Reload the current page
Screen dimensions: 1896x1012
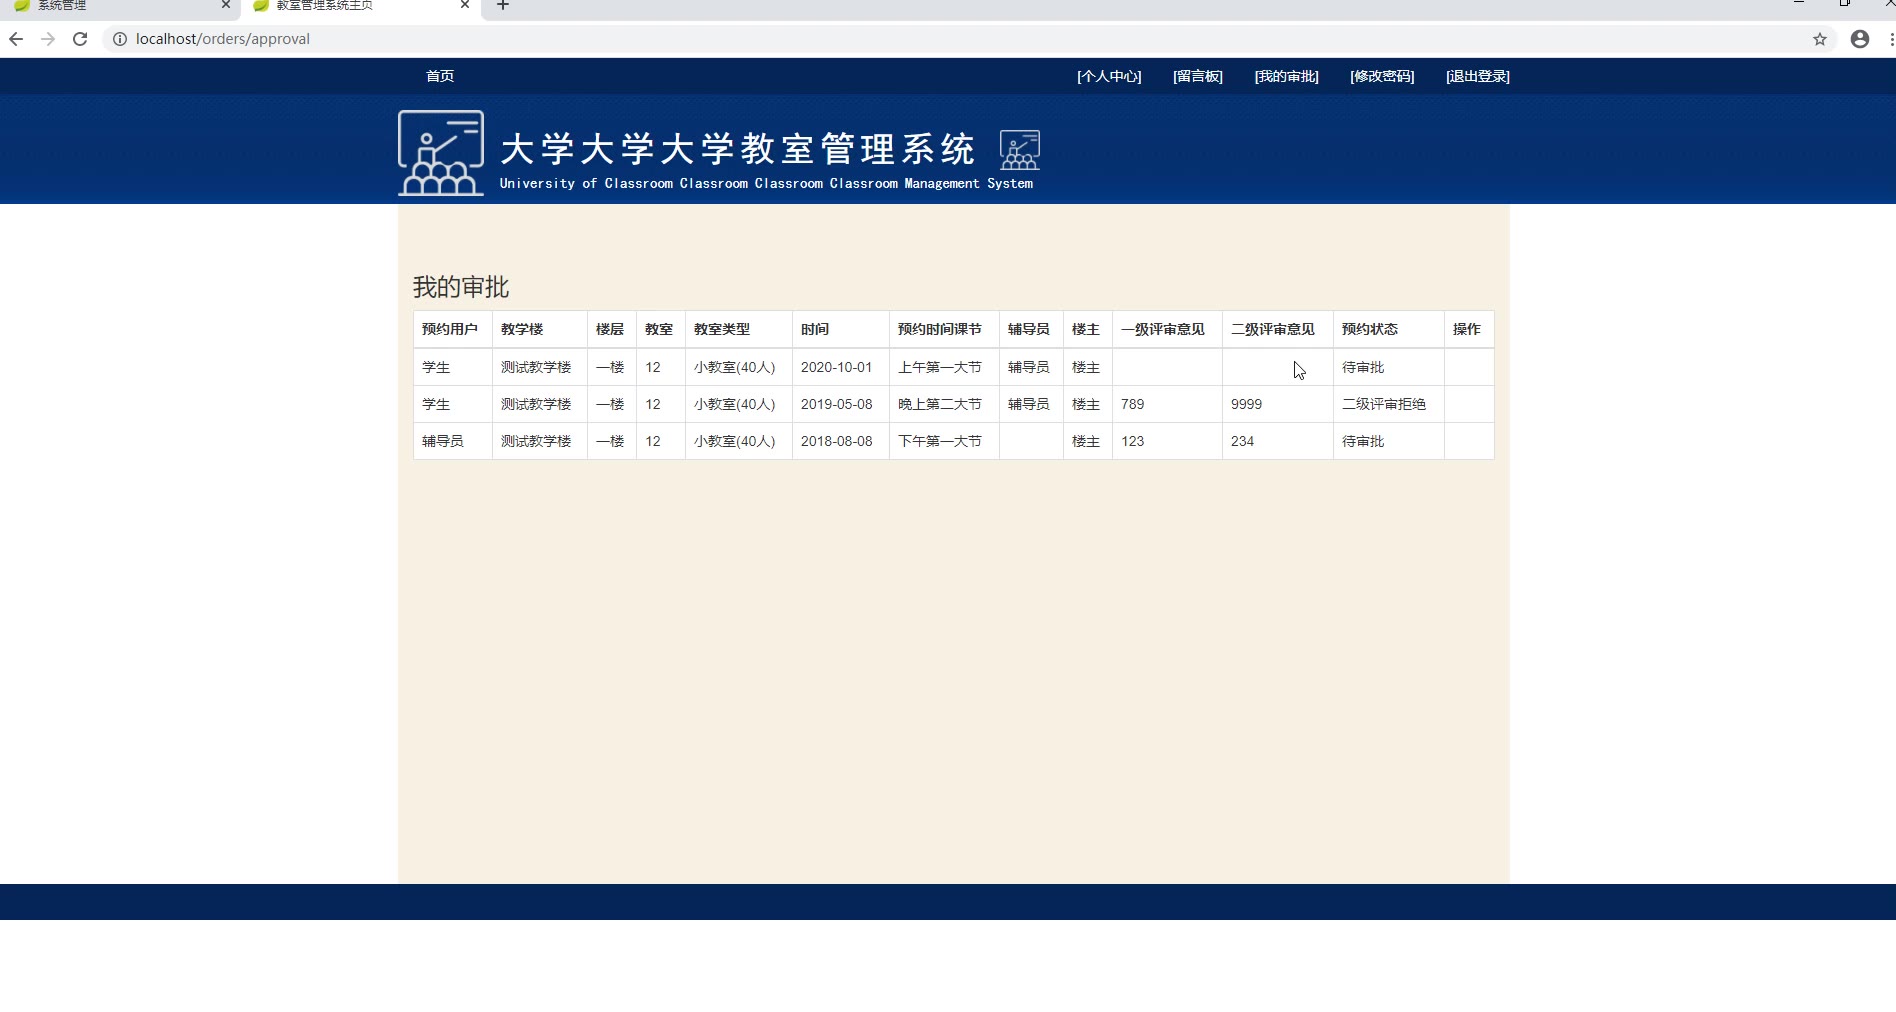coord(80,39)
